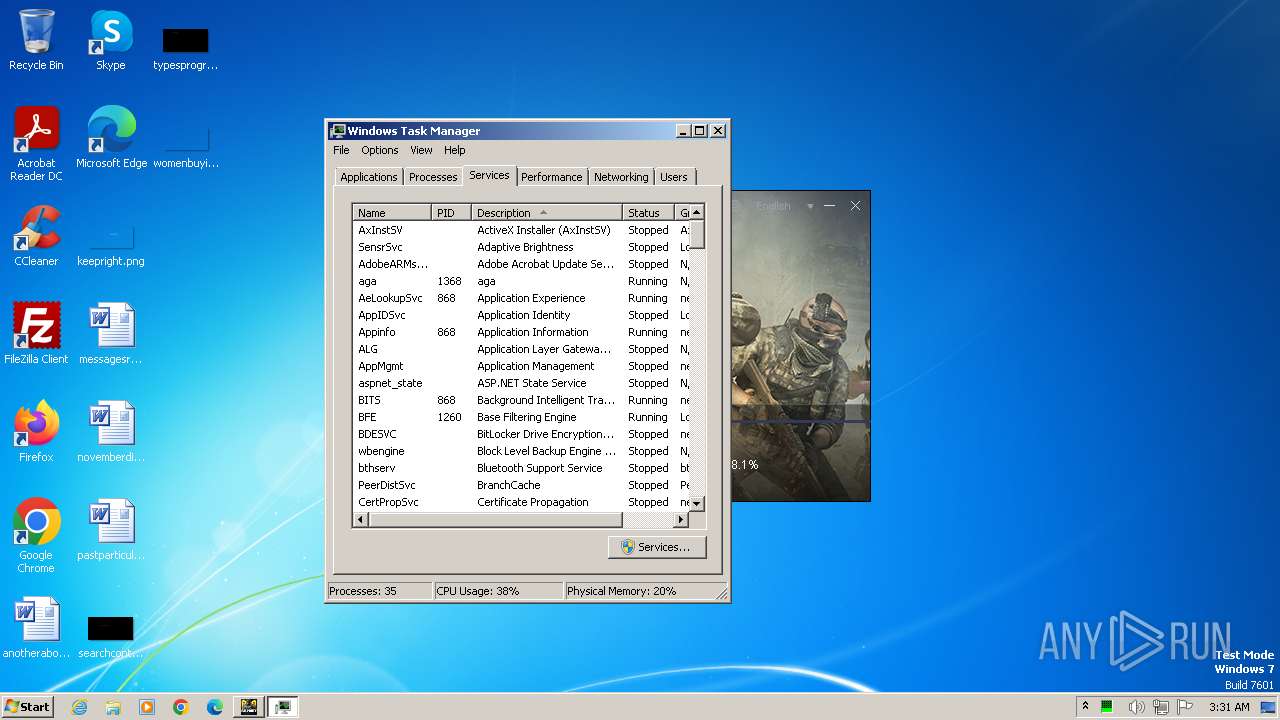Select the aga service row
The width and height of the screenshot is (1280, 720).
pyautogui.click(x=521, y=281)
